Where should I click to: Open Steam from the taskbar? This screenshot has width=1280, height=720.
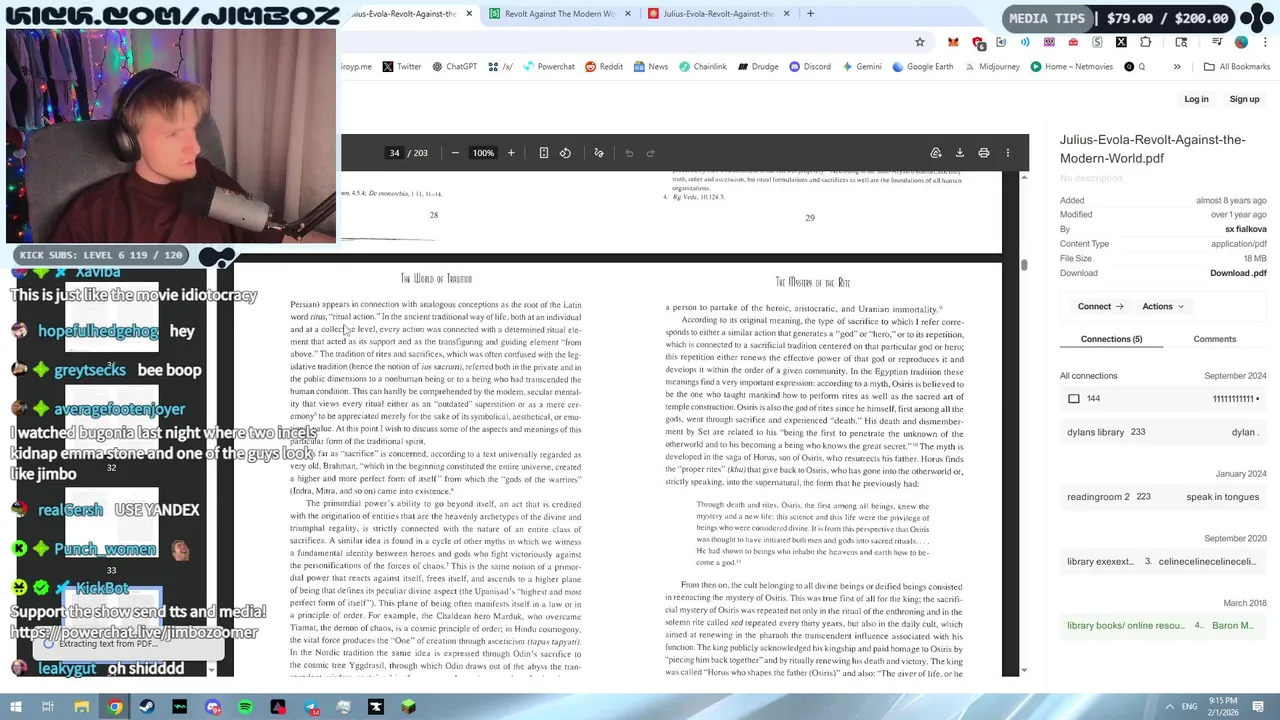pyautogui.click(x=147, y=707)
